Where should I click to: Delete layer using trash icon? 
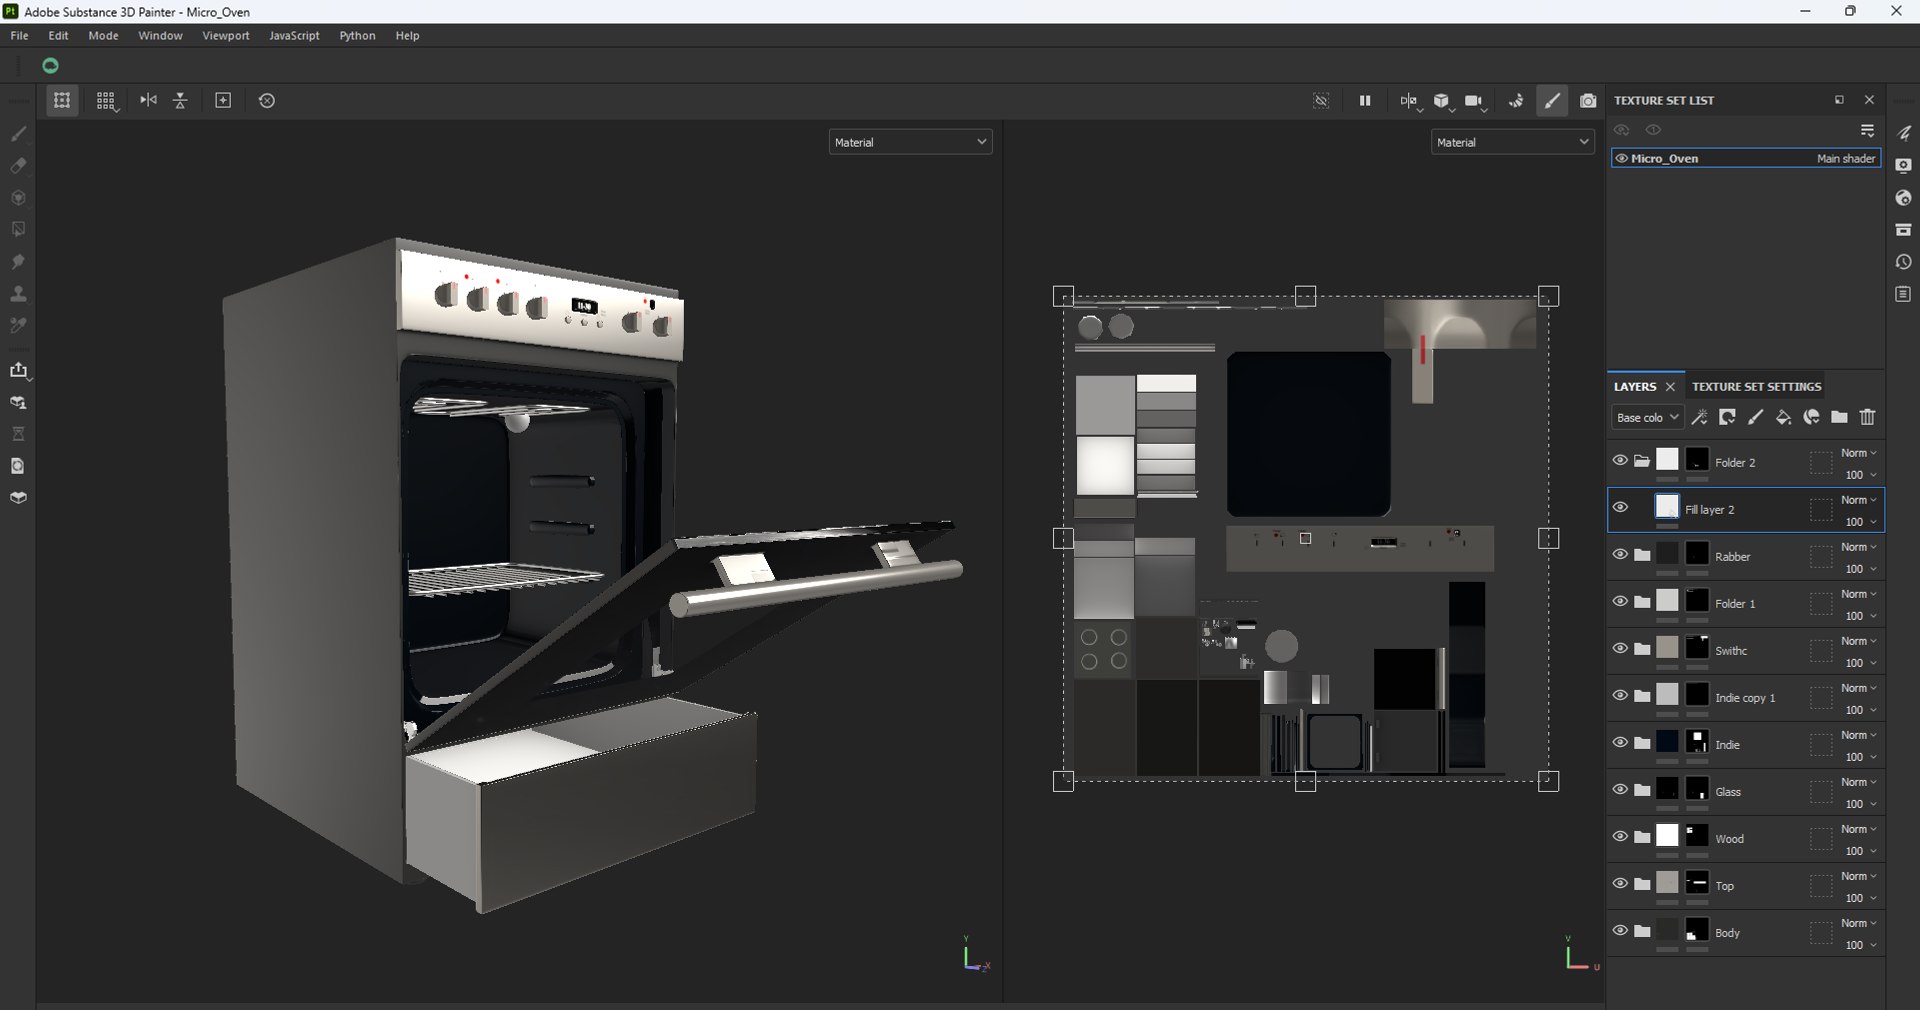pos(1867,418)
